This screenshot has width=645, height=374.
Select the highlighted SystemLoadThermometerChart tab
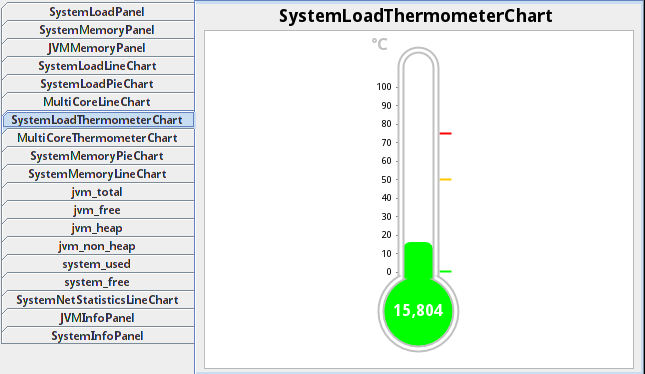pos(98,120)
